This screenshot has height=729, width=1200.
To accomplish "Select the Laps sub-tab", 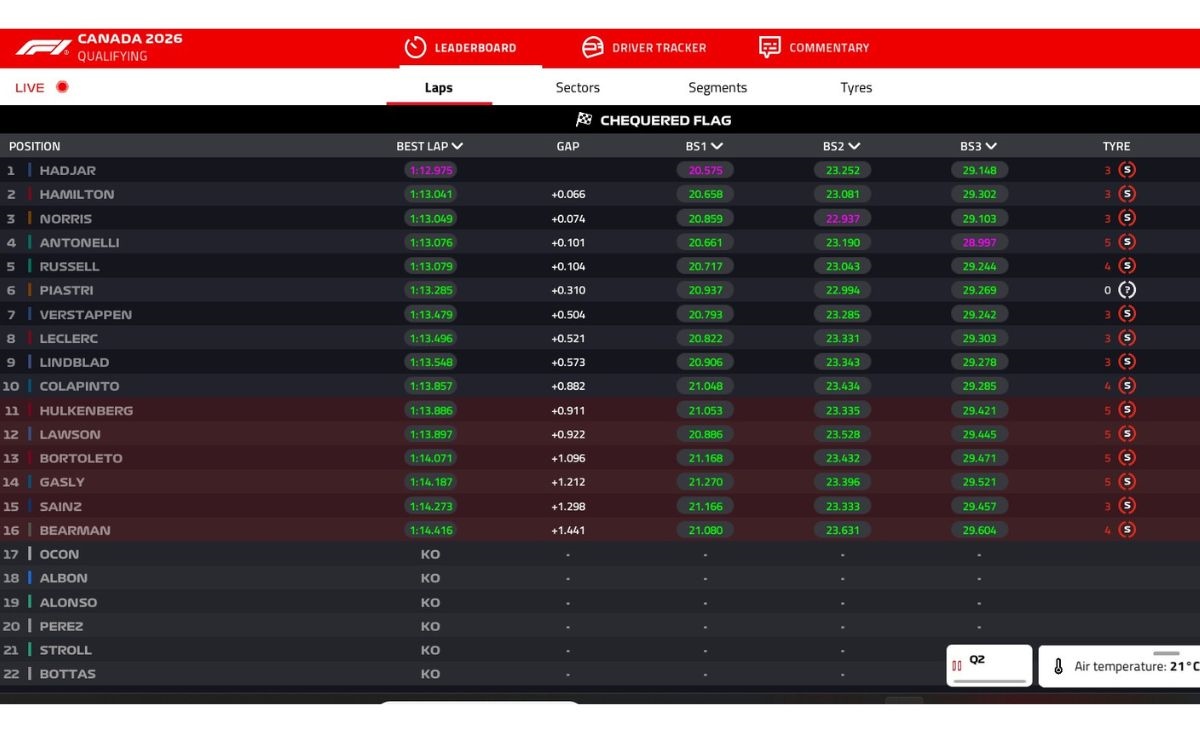I will pyautogui.click(x=439, y=87).
